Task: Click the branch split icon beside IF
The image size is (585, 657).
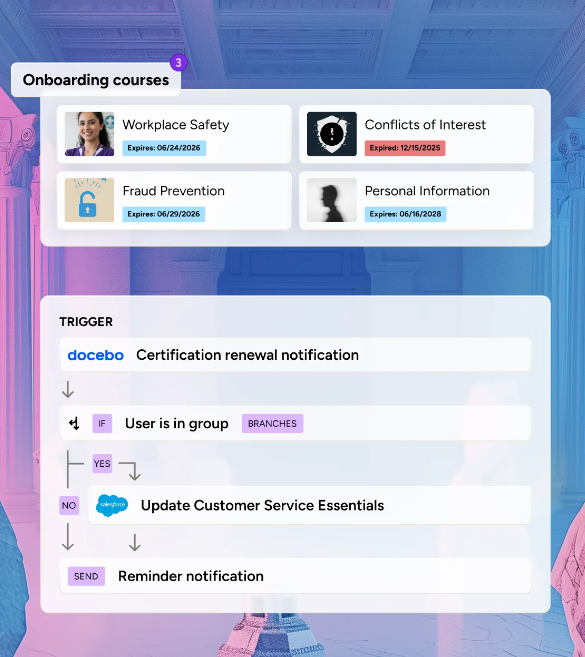Action: pos(75,424)
